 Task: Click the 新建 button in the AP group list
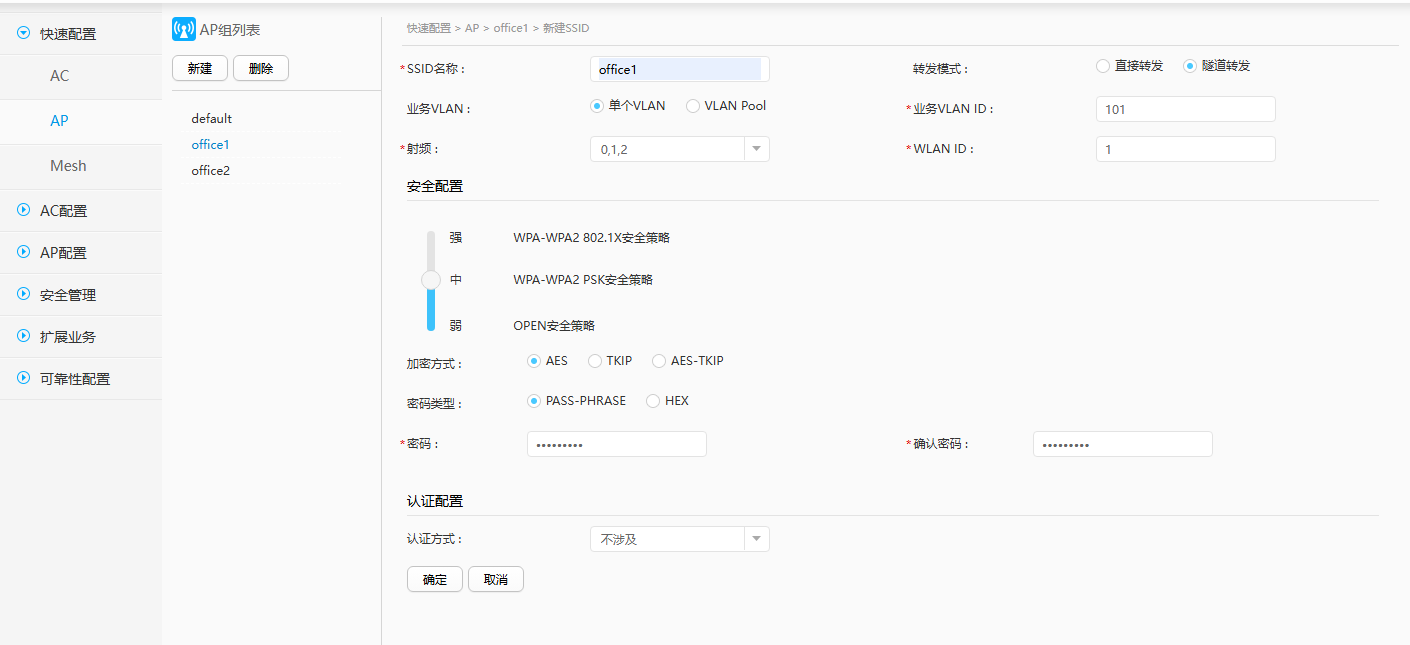[x=200, y=68]
